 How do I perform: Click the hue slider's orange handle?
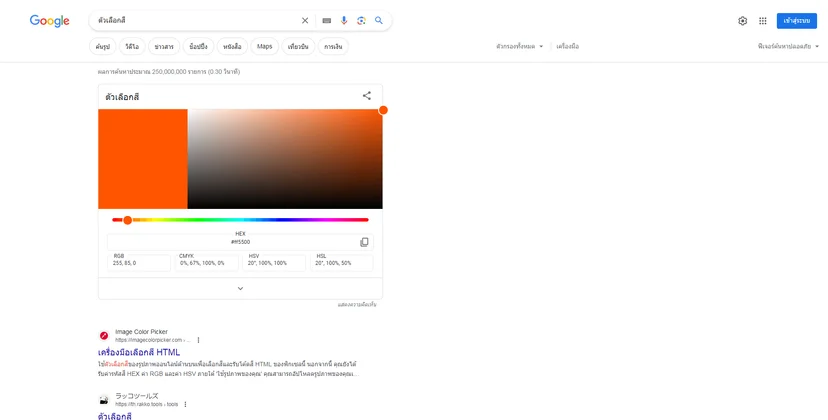click(127, 220)
